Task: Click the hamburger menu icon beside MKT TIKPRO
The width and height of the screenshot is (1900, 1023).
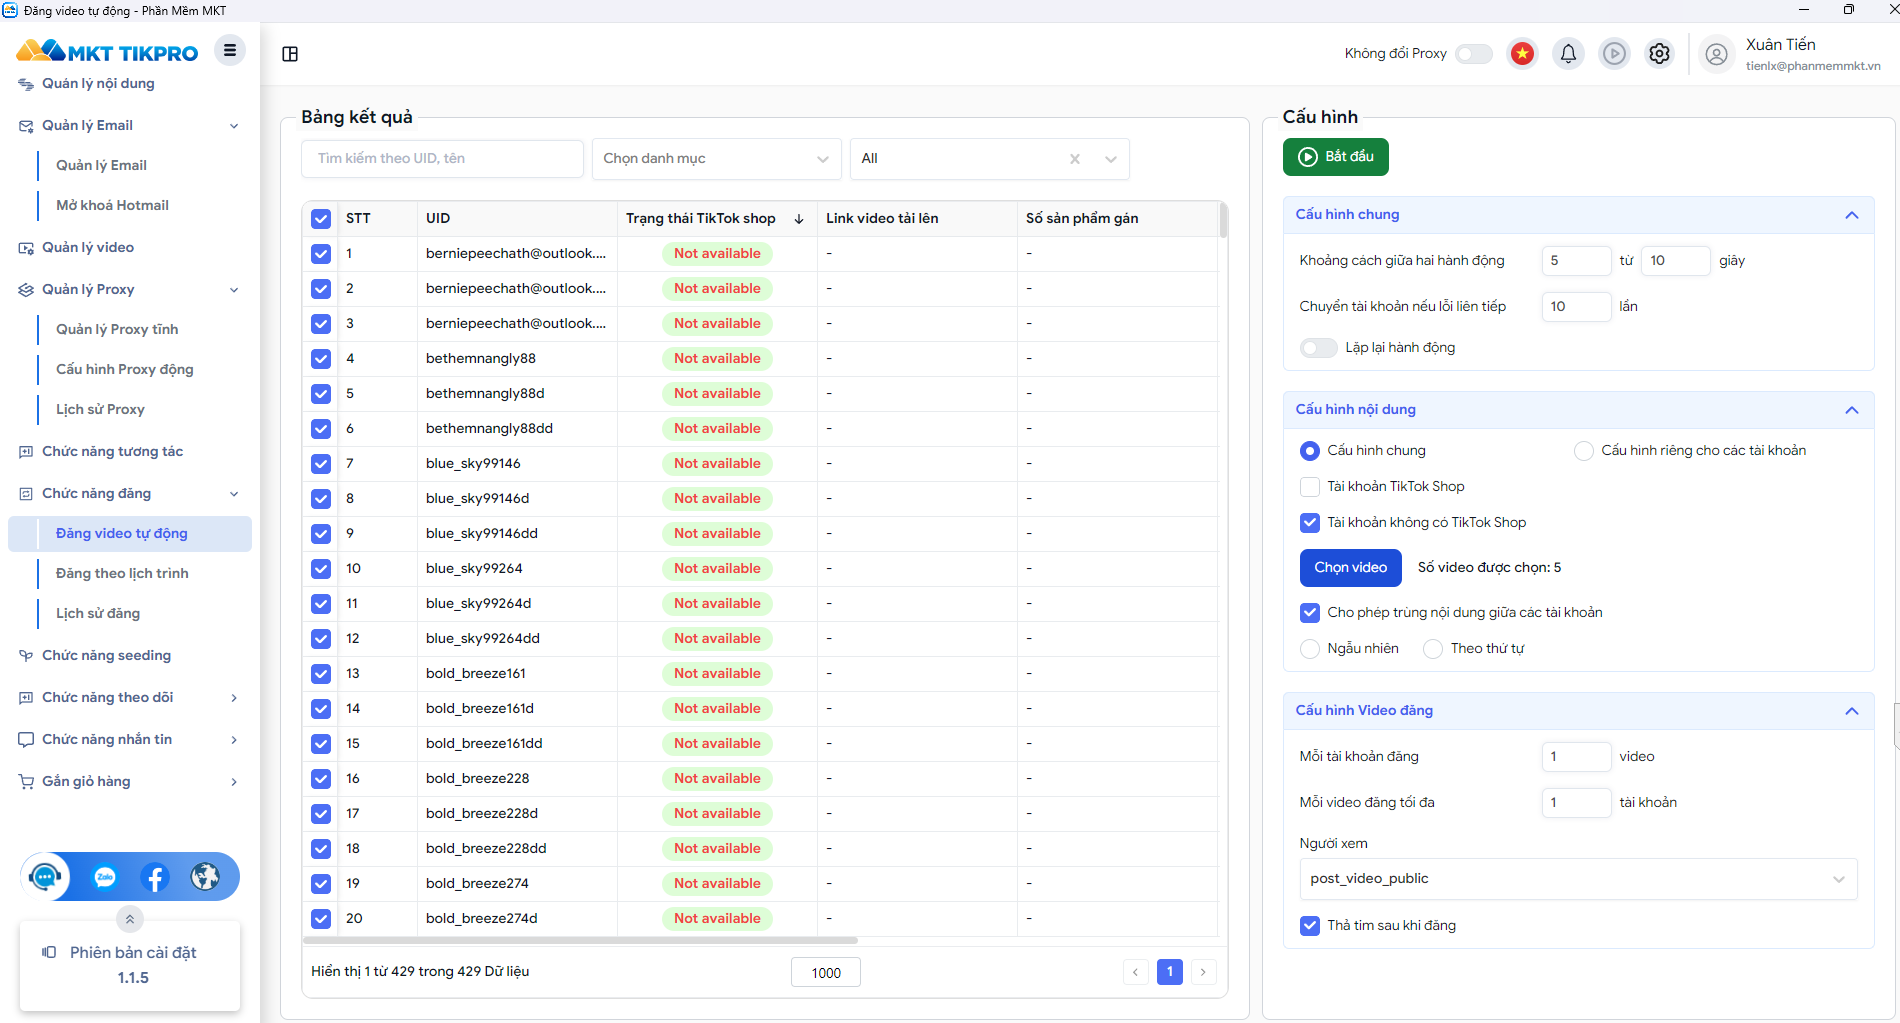Action: click(230, 50)
